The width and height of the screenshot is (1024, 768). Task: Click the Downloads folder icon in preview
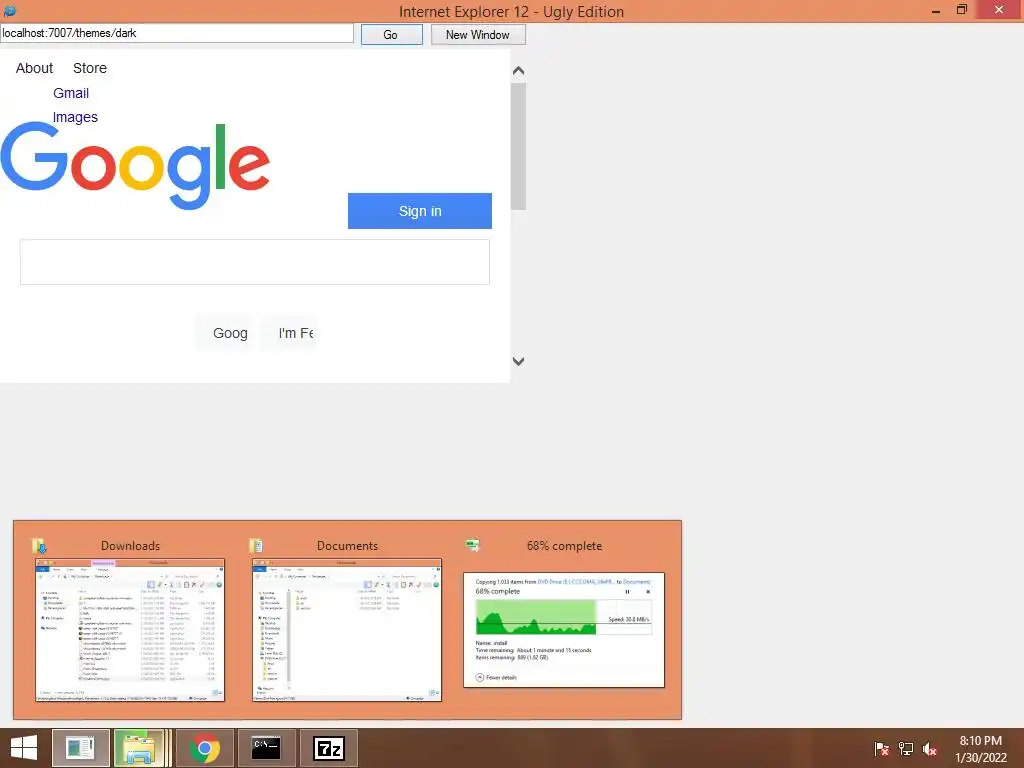coord(39,545)
